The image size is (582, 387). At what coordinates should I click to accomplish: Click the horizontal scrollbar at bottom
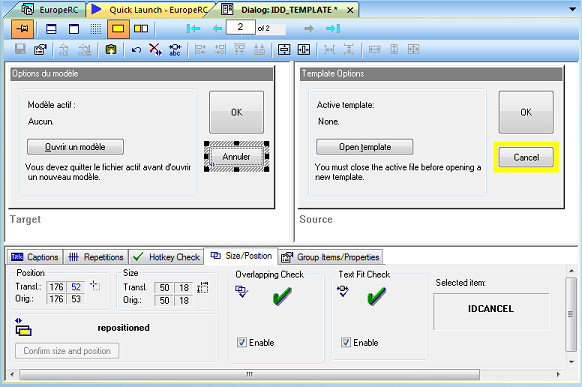coord(249,374)
